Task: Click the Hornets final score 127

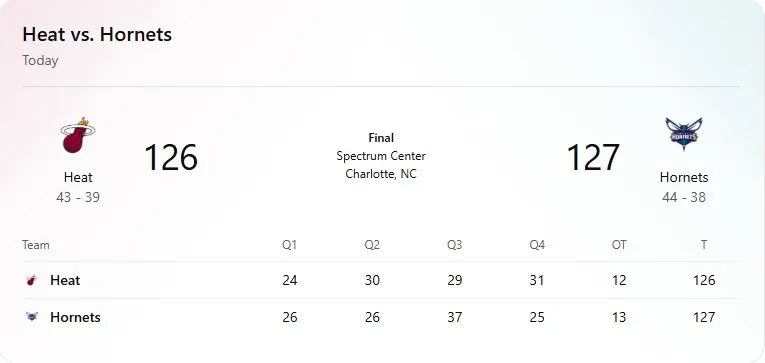Action: click(593, 157)
